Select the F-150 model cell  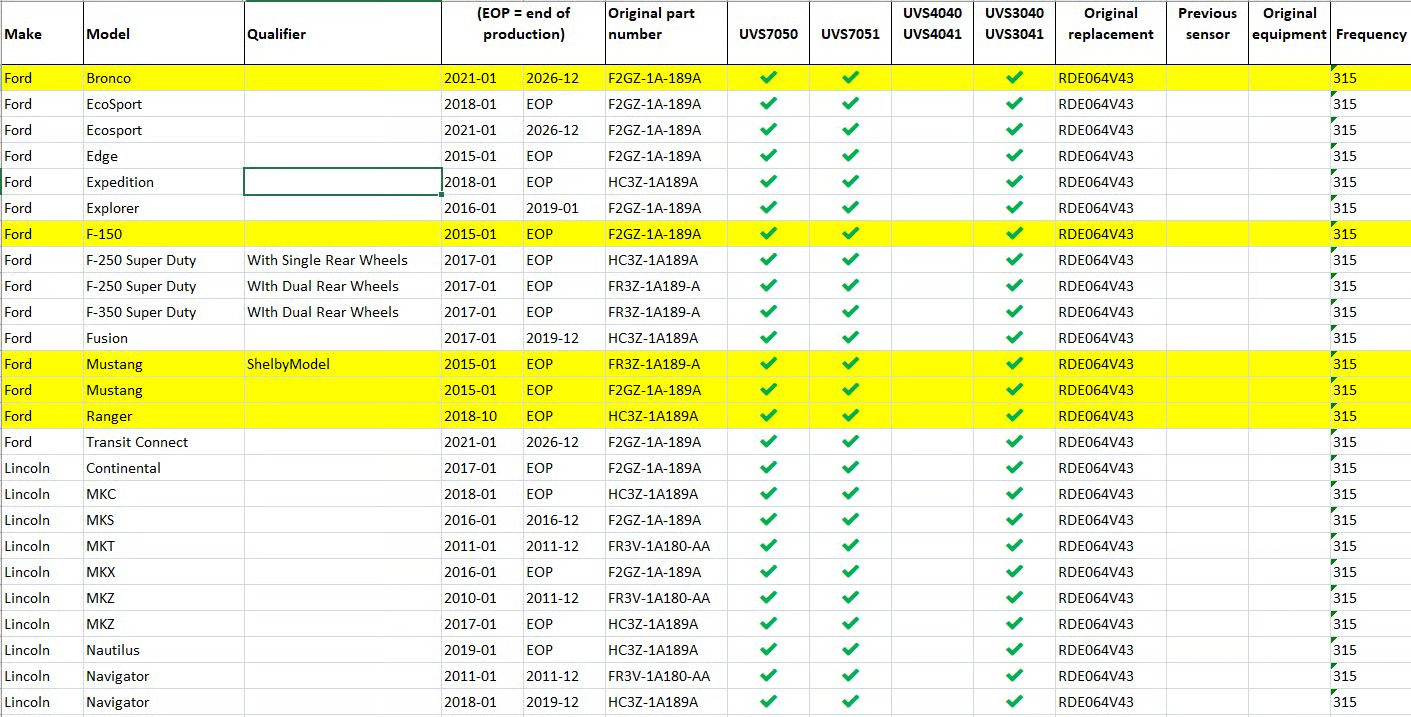[x=164, y=234]
